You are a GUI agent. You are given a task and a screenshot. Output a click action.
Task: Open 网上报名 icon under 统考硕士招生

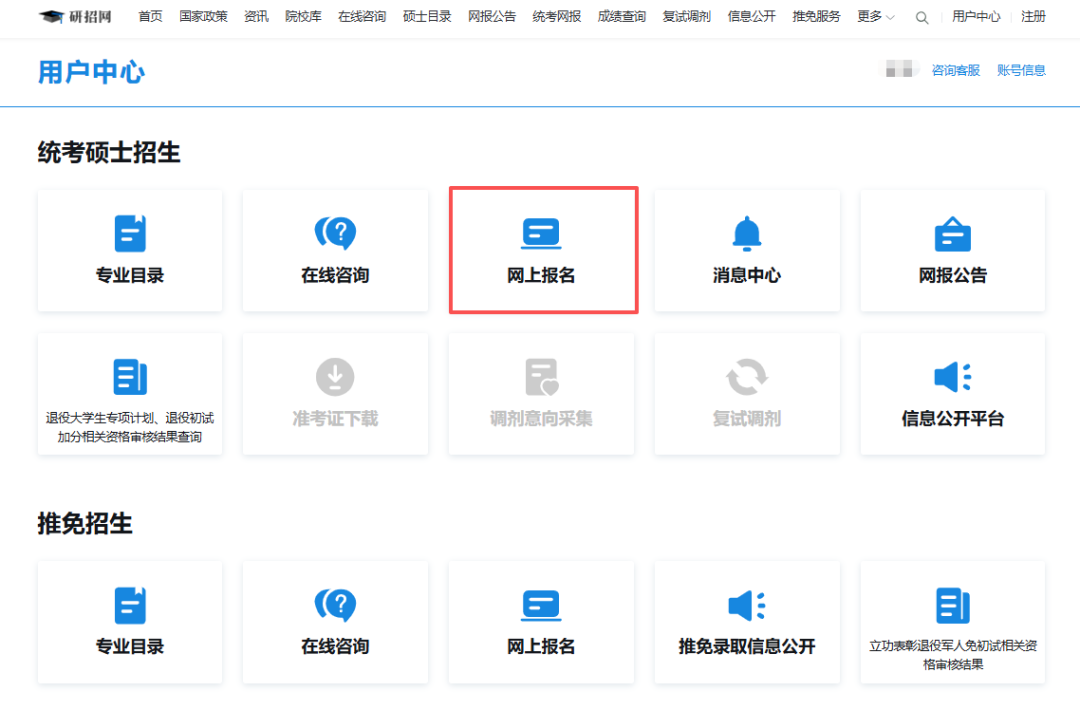[x=541, y=233]
